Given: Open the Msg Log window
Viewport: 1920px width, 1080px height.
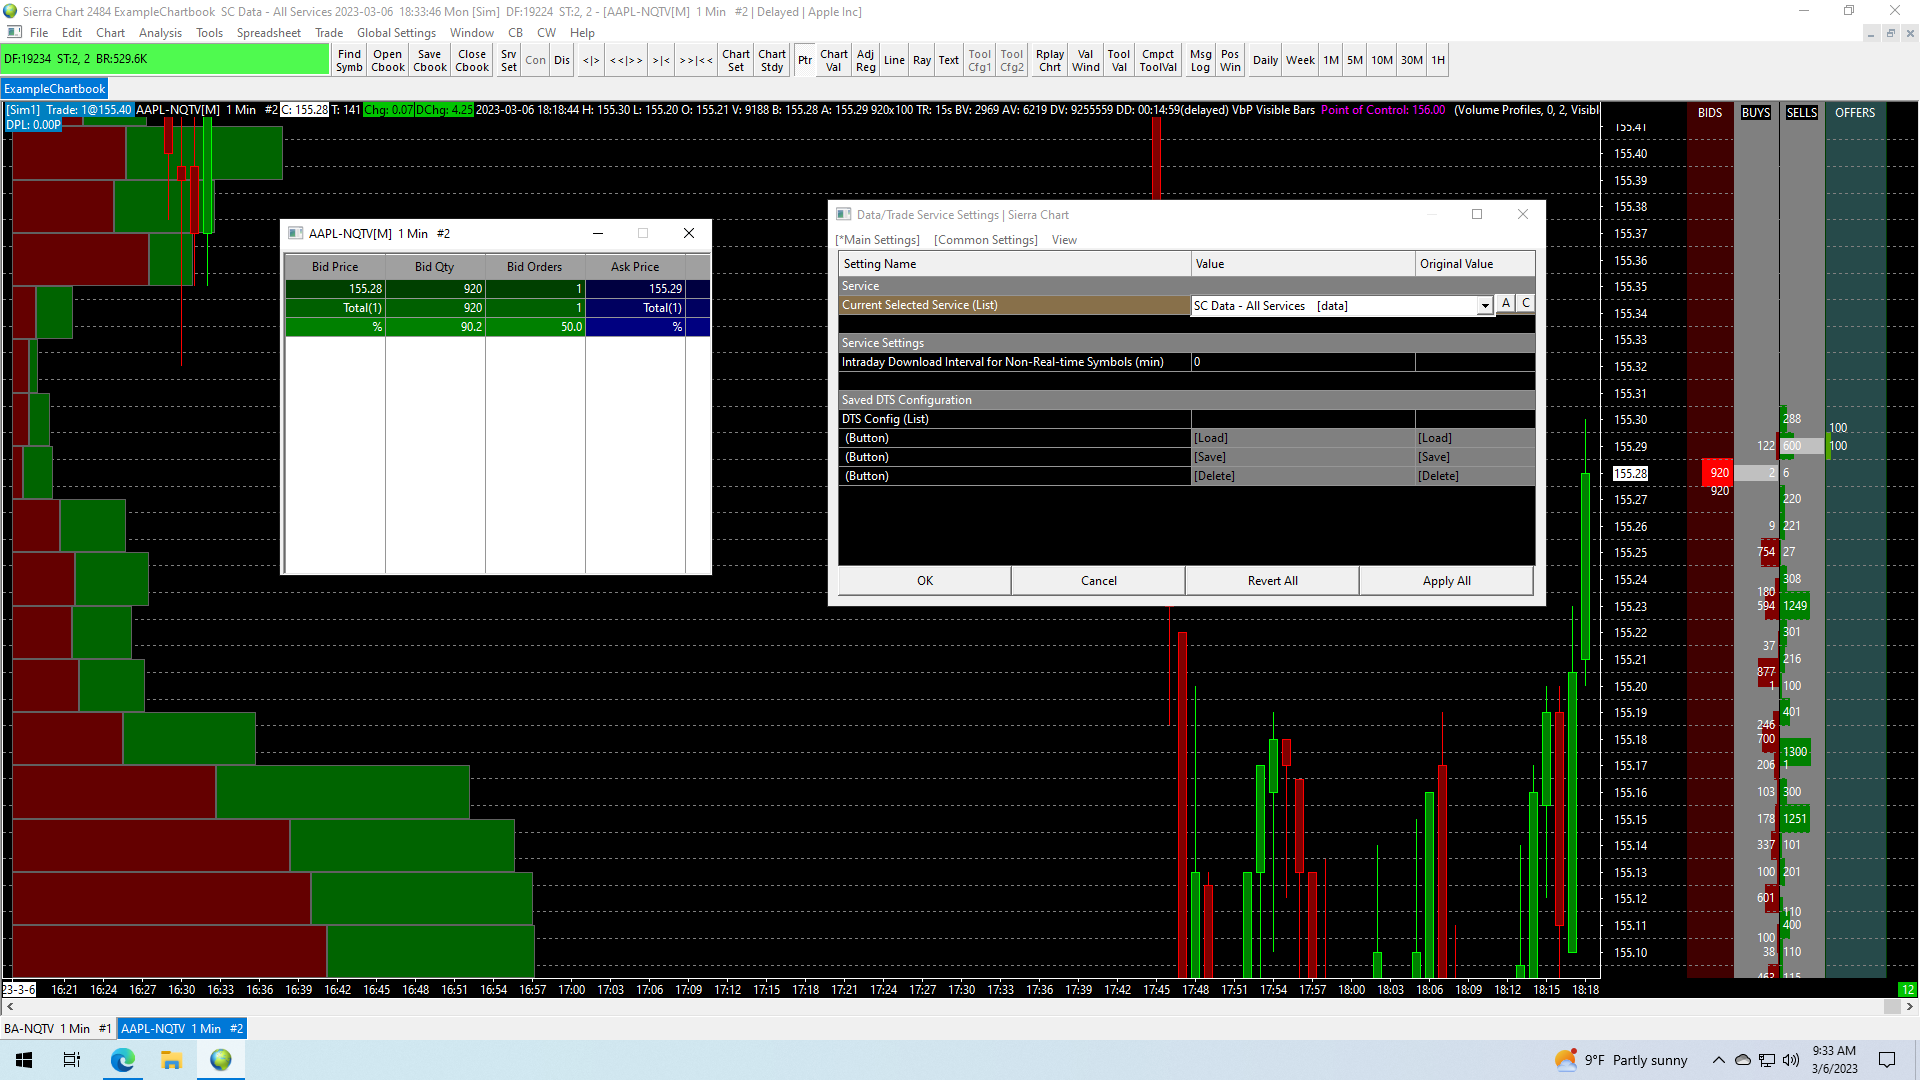Looking at the screenshot, I should (x=1200, y=61).
